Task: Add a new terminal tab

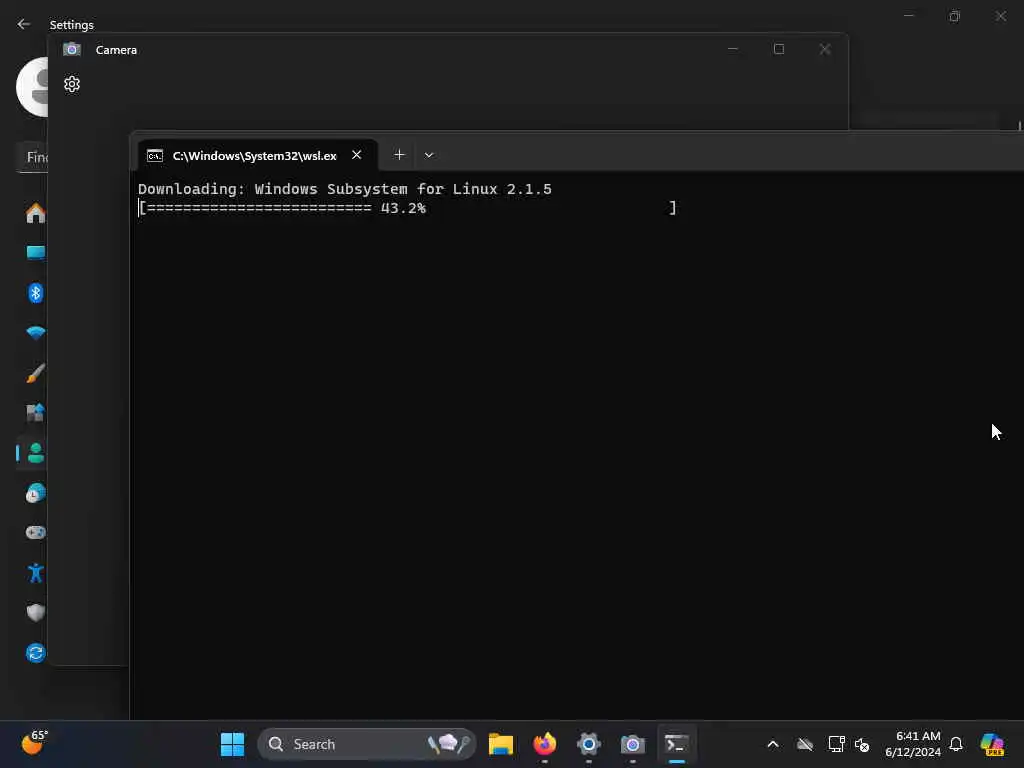Action: tap(399, 155)
